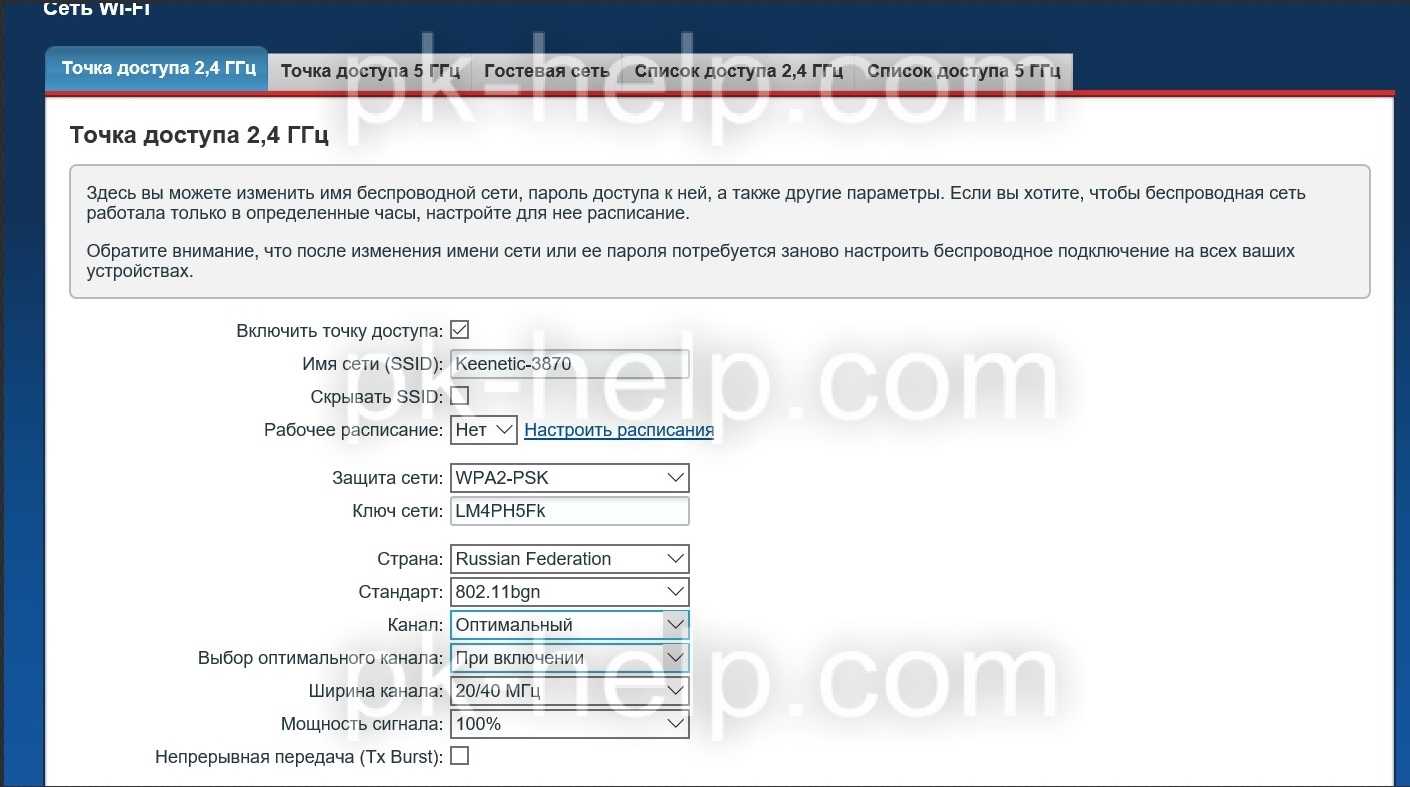Expand the Выбор оптимального канала dropdown
Screen dimensions: 1410x787
pyautogui.click(x=569, y=658)
